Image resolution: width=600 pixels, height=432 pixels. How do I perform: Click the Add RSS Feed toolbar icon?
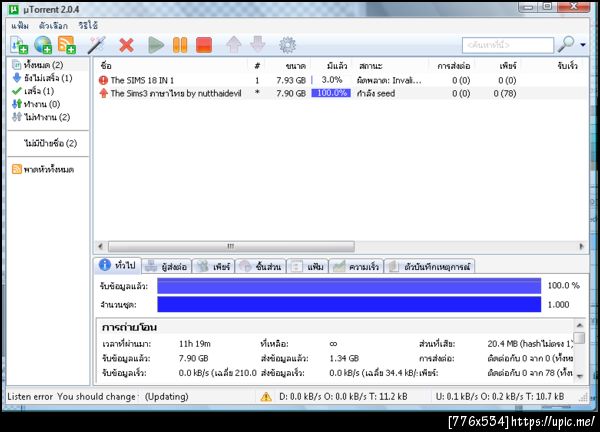(67, 45)
